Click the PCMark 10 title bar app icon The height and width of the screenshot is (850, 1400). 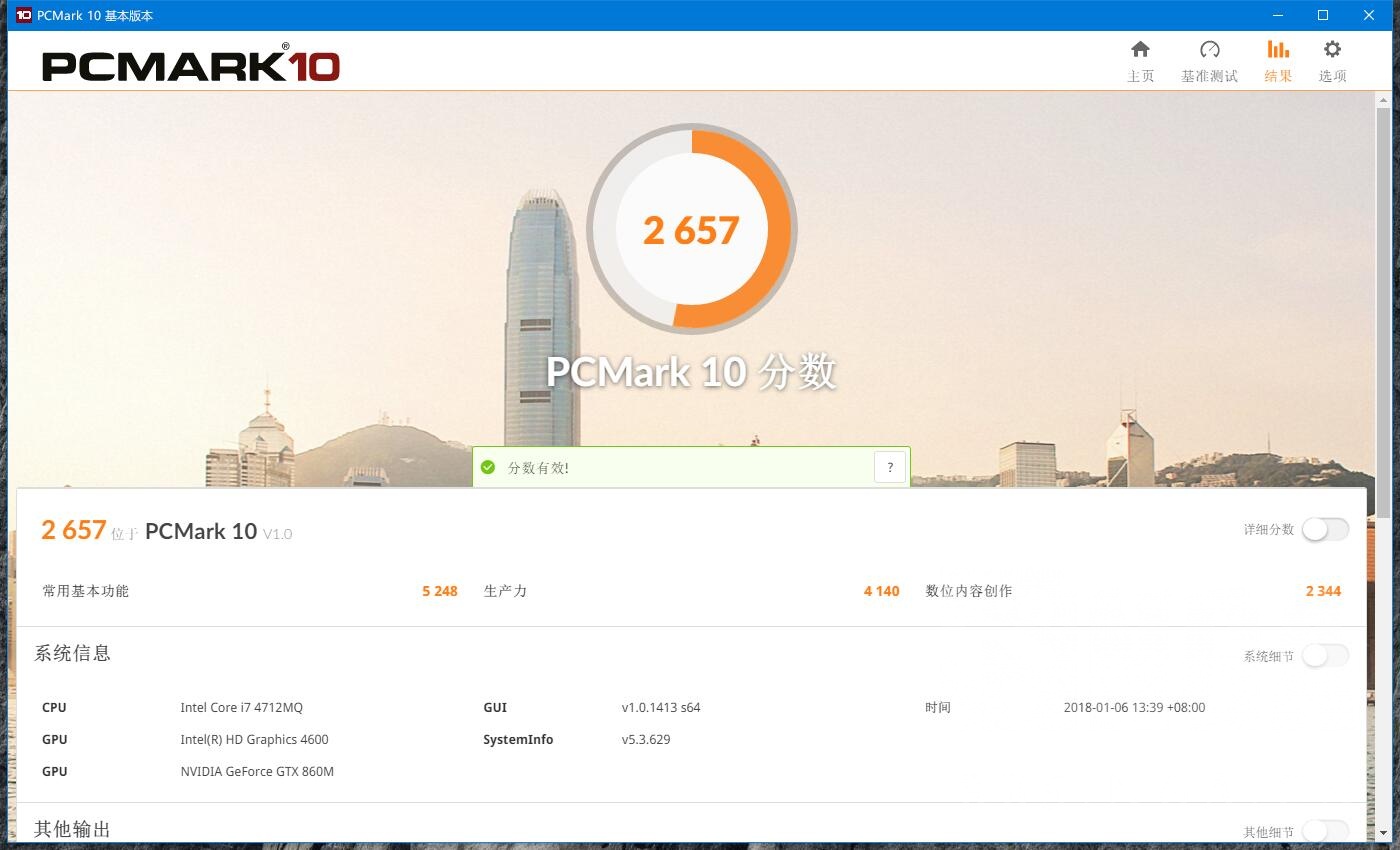click(23, 15)
